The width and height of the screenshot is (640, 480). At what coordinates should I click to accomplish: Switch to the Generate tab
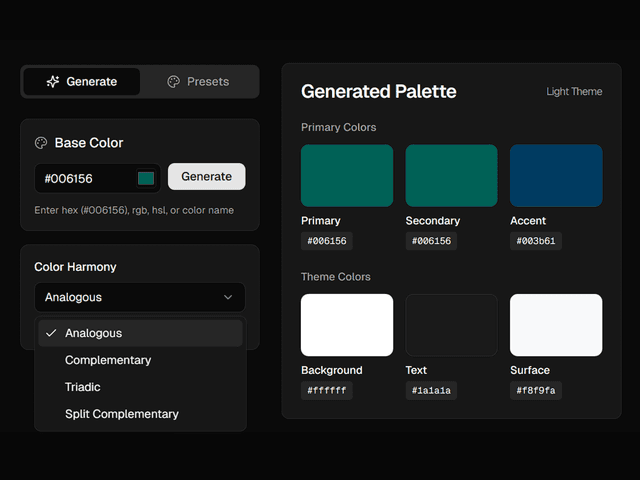[82, 82]
